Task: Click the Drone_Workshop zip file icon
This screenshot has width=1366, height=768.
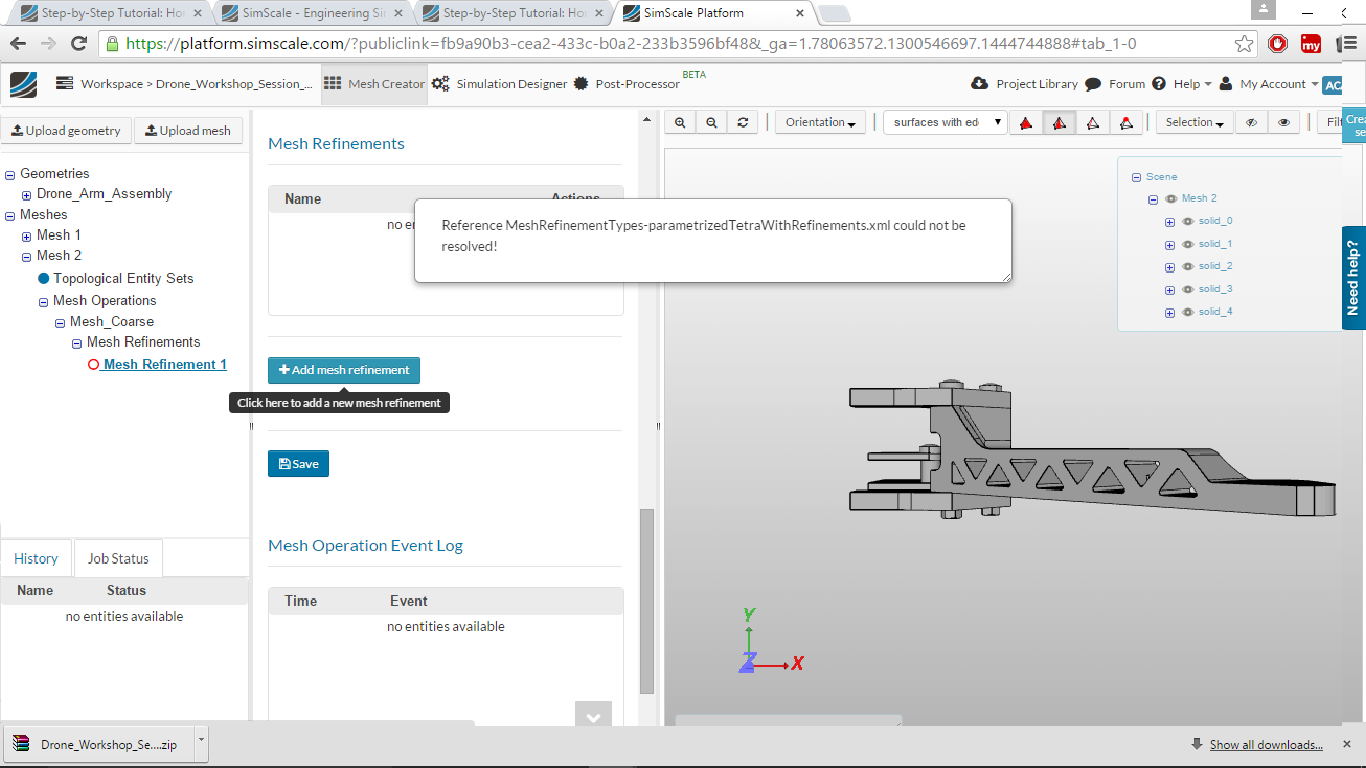Action: point(21,744)
